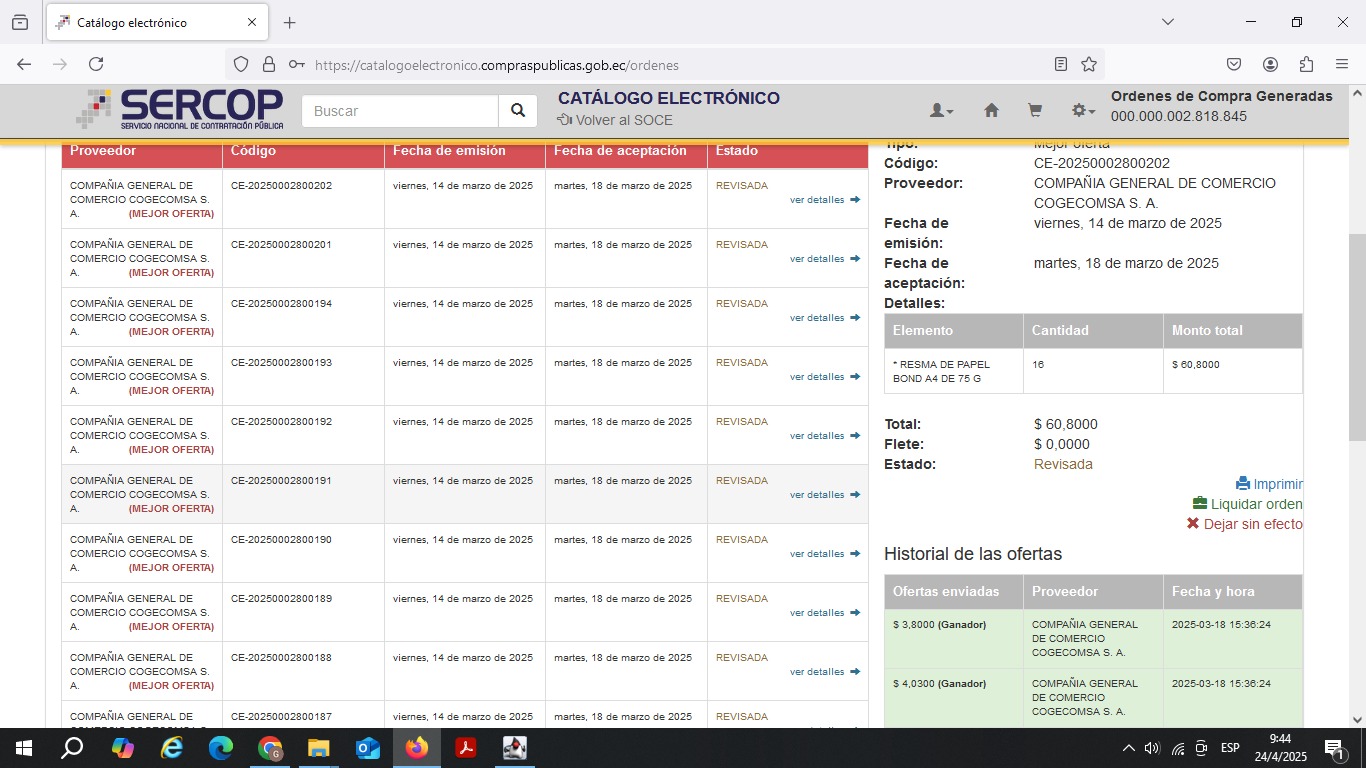Image resolution: width=1366 pixels, height=768 pixels.
Task: Select the Catálogo electrónico browser tab
Action: pos(150,22)
